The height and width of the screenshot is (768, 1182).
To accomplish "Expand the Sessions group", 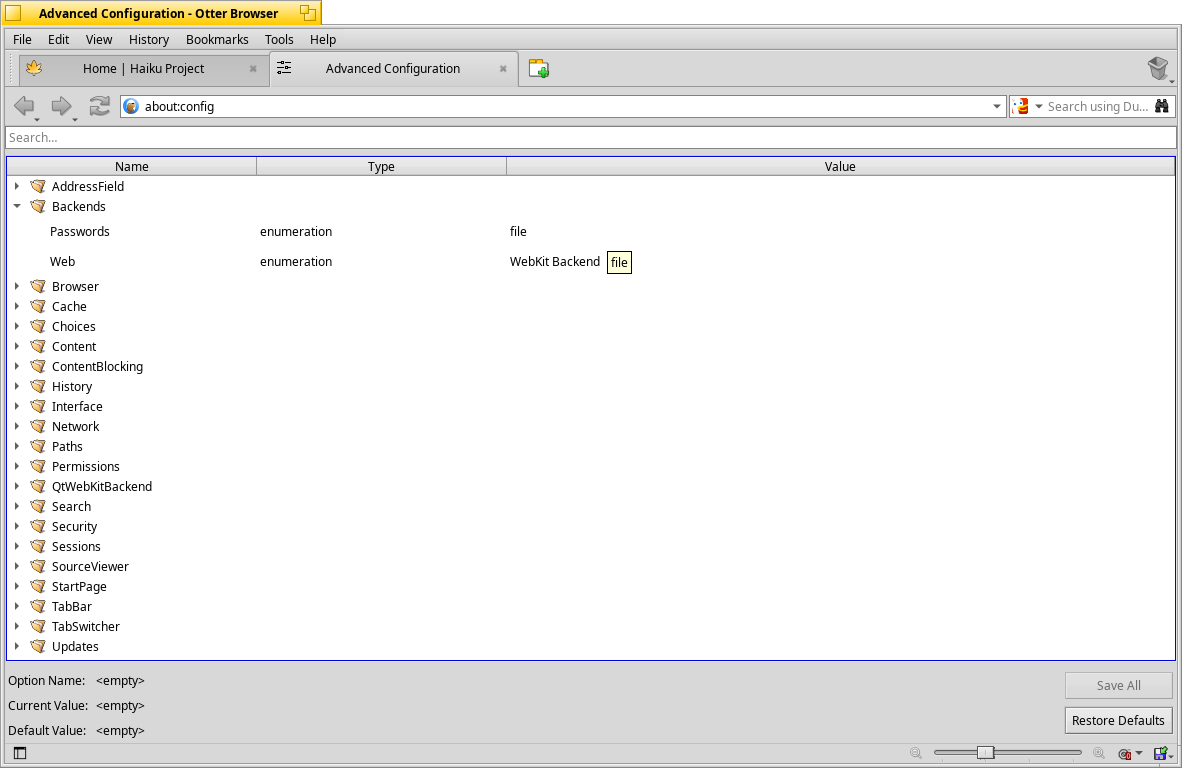I will 17,546.
